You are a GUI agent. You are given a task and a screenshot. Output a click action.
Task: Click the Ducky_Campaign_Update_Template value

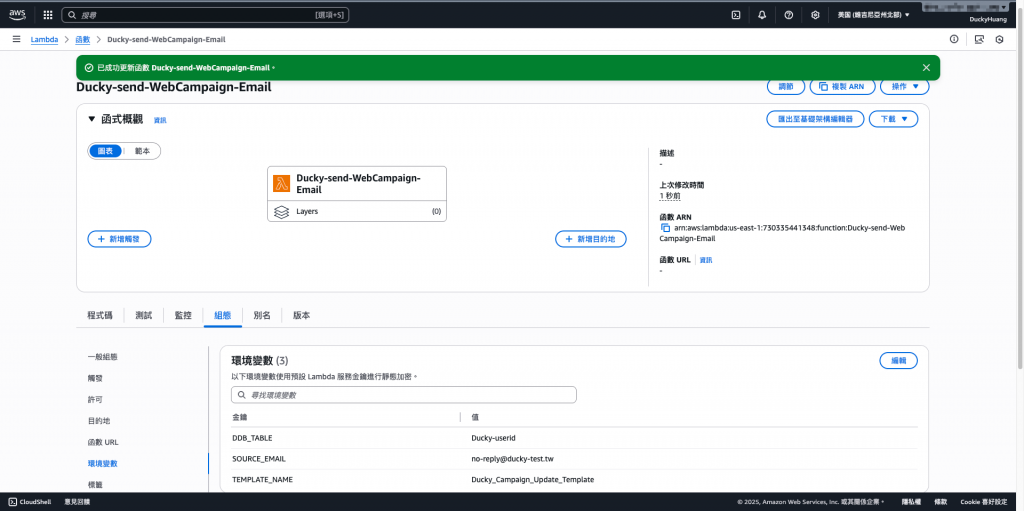(533, 480)
